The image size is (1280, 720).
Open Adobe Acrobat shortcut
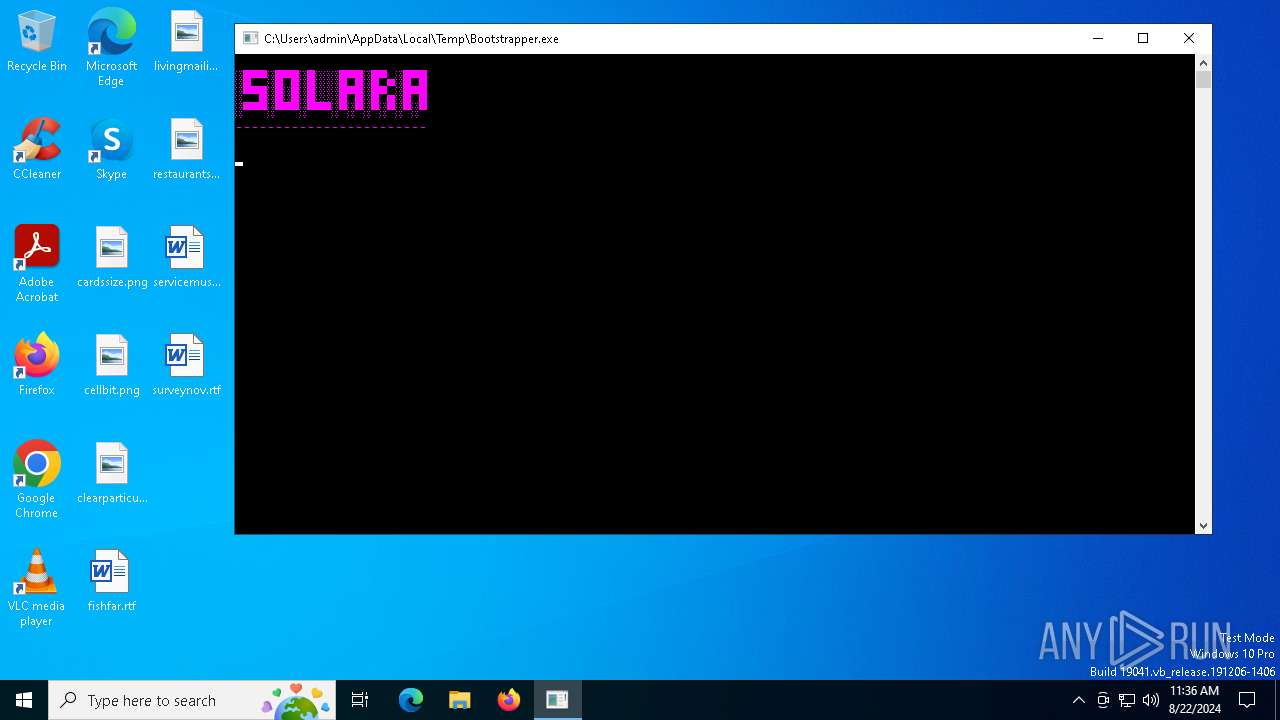[x=37, y=263]
